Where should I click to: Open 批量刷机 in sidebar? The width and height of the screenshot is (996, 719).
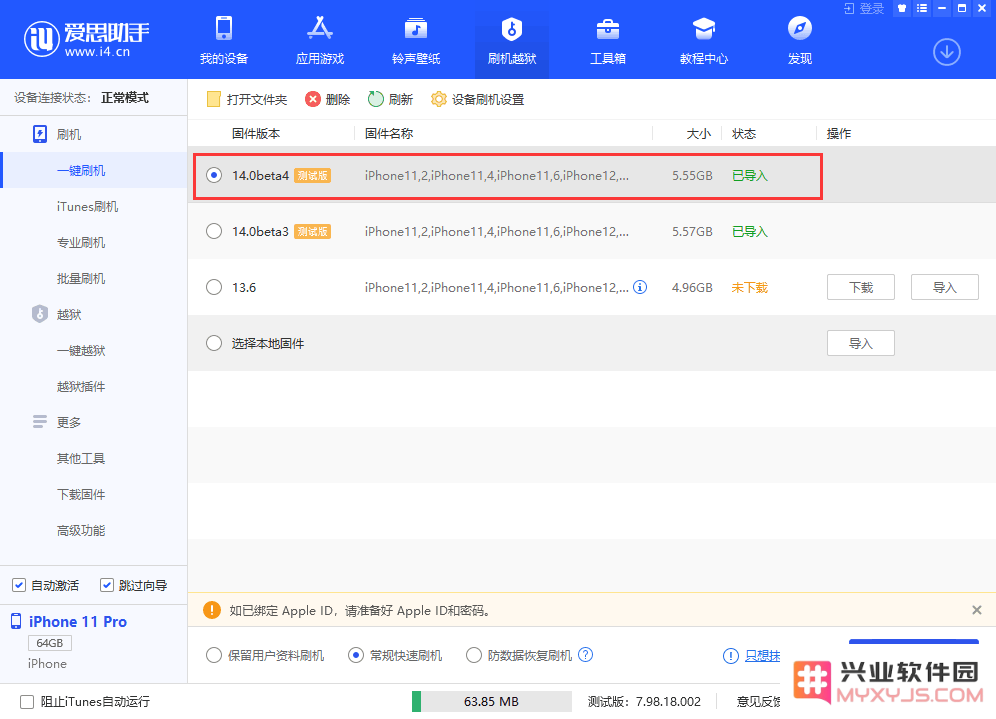[x=81, y=278]
